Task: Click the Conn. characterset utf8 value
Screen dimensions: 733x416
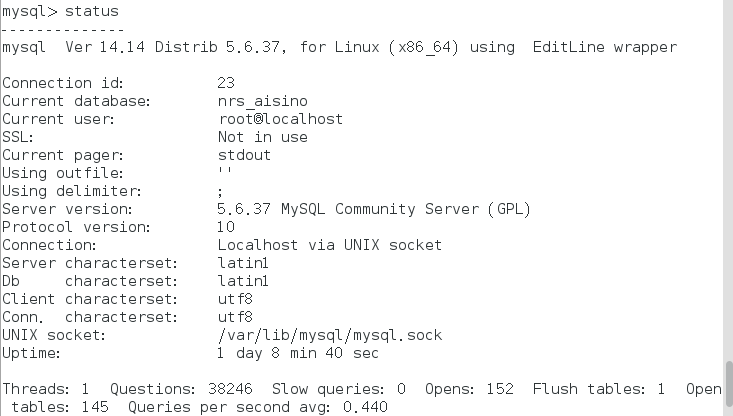Action: point(235,317)
